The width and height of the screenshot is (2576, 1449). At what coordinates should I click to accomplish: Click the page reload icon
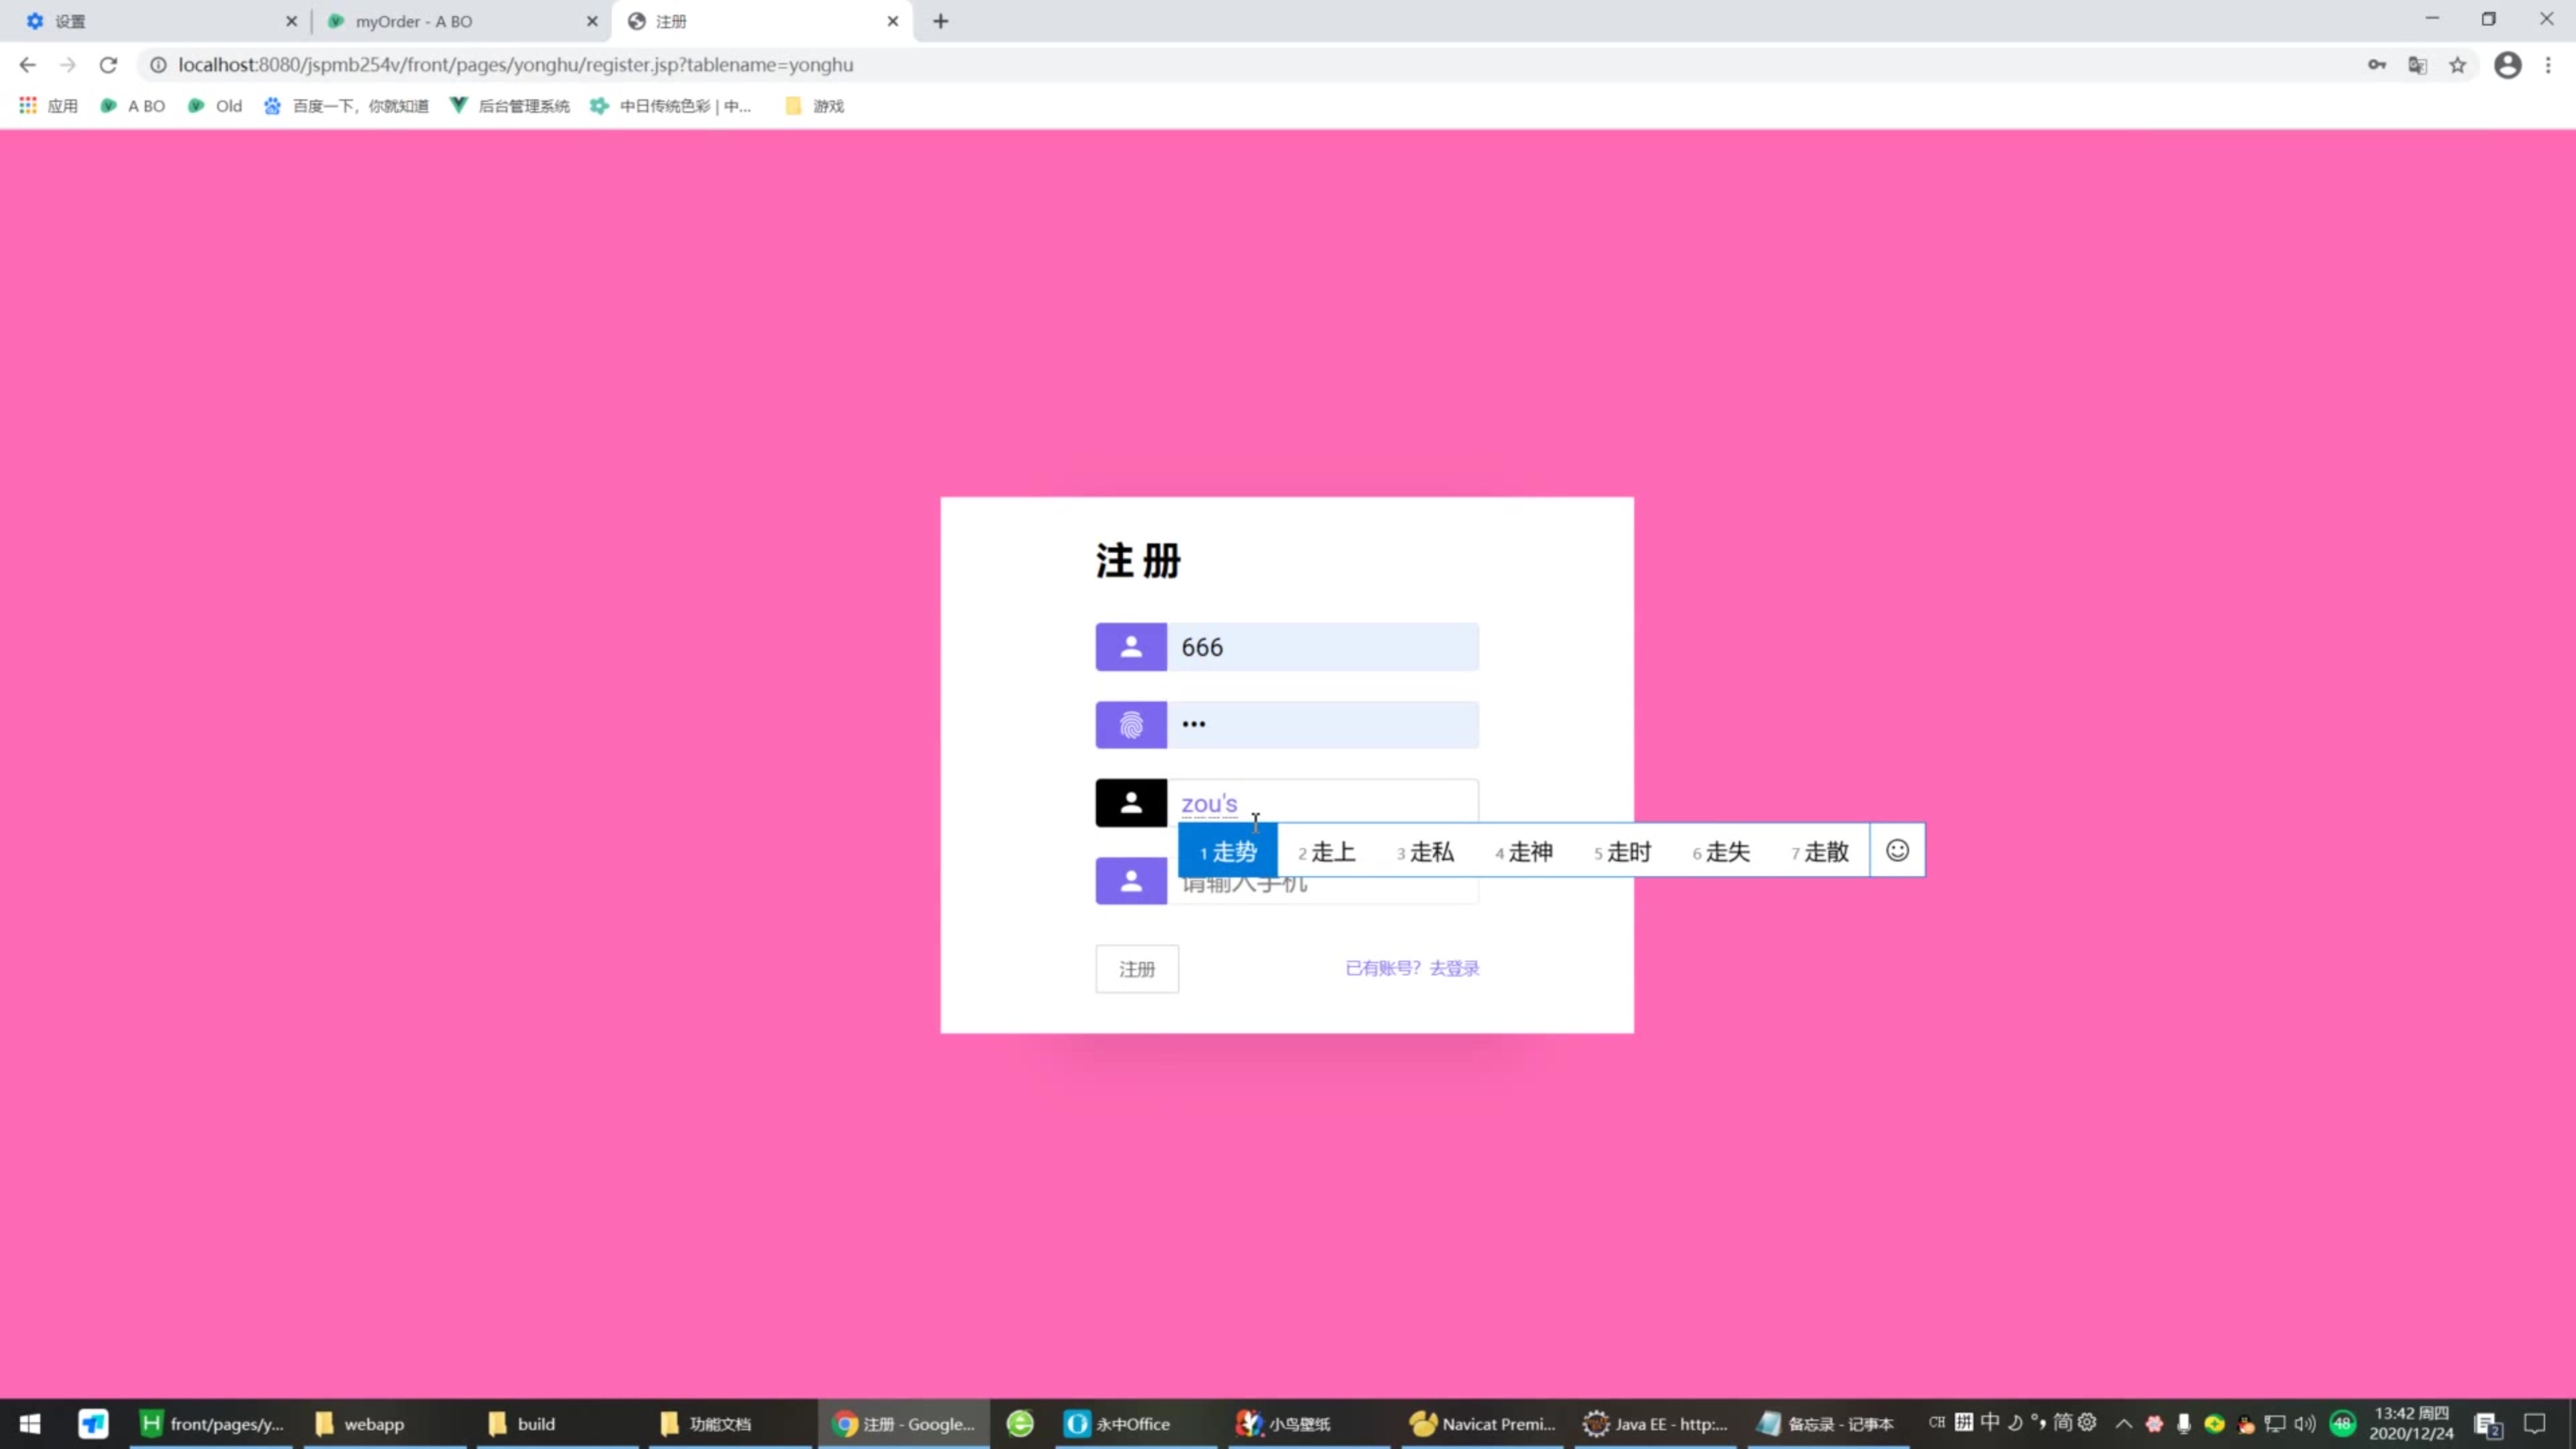(x=108, y=65)
